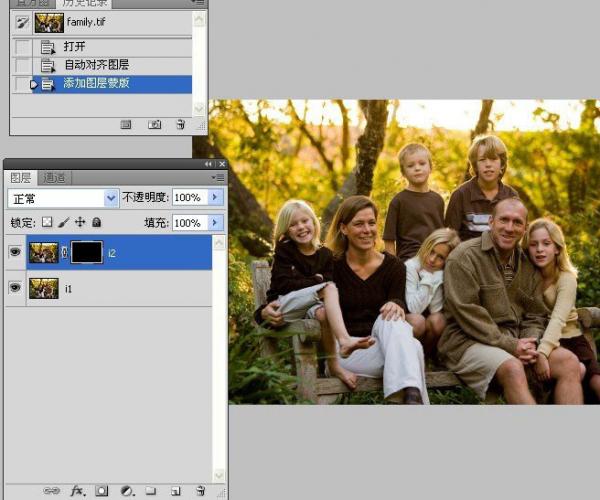The width and height of the screenshot is (600, 500).
Task: Lock transparent pixels icon
Action: [47, 222]
